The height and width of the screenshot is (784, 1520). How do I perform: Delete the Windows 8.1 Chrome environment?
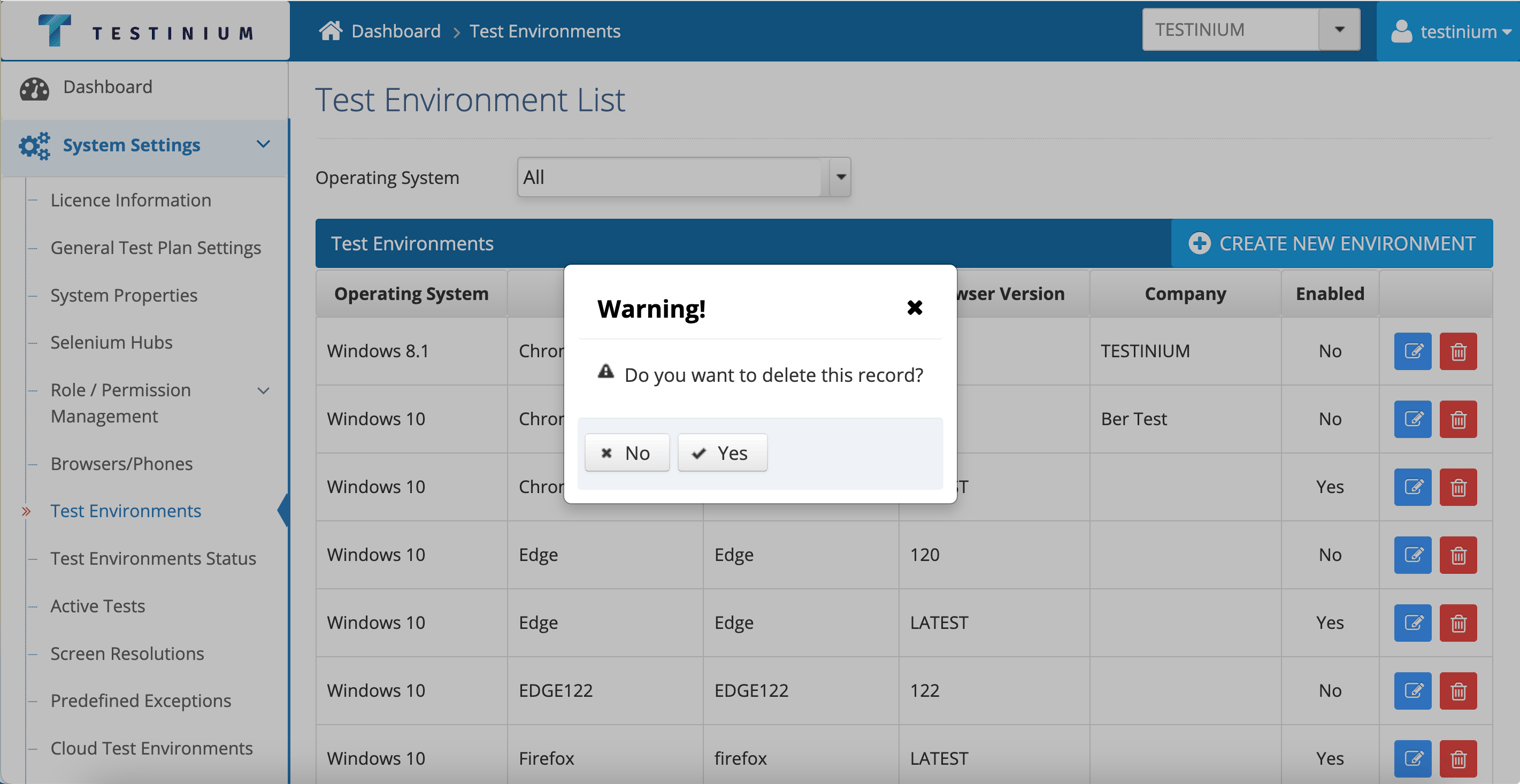coord(1458,351)
